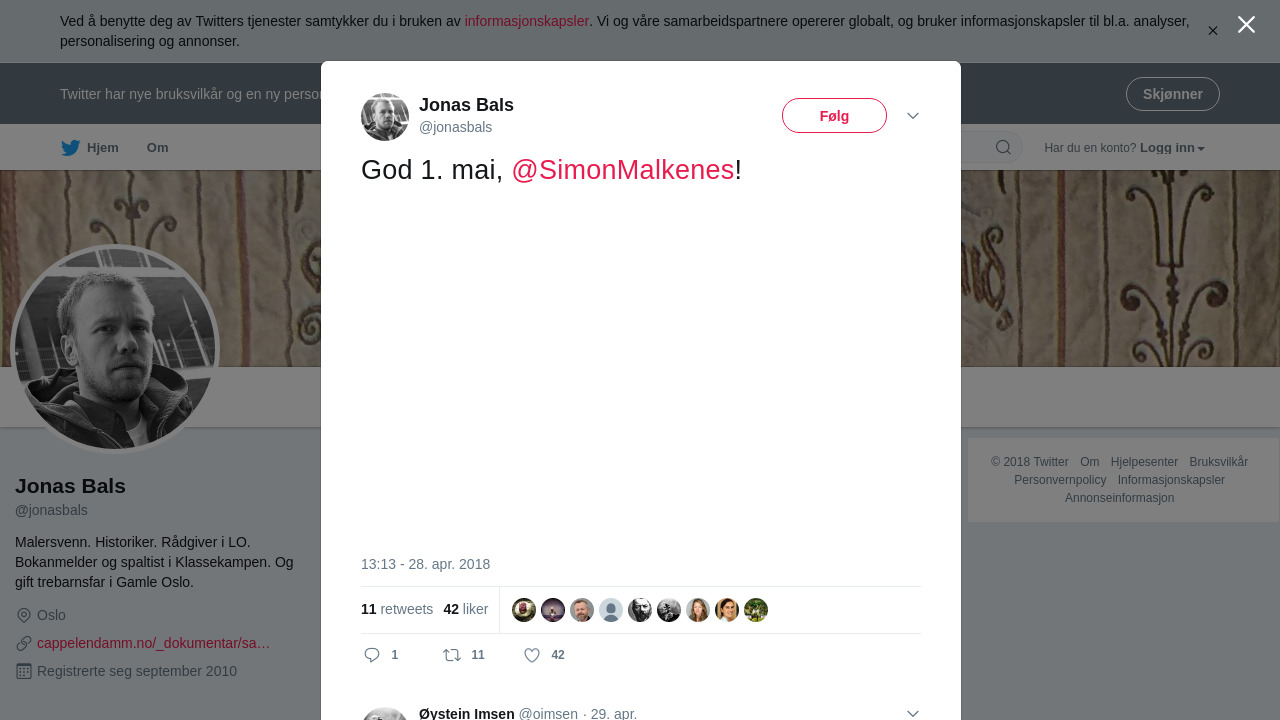Click the reply speech bubble icon

point(372,655)
